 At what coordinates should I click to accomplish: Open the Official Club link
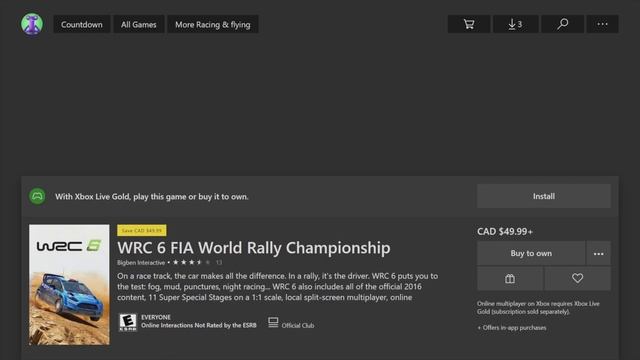click(291, 323)
